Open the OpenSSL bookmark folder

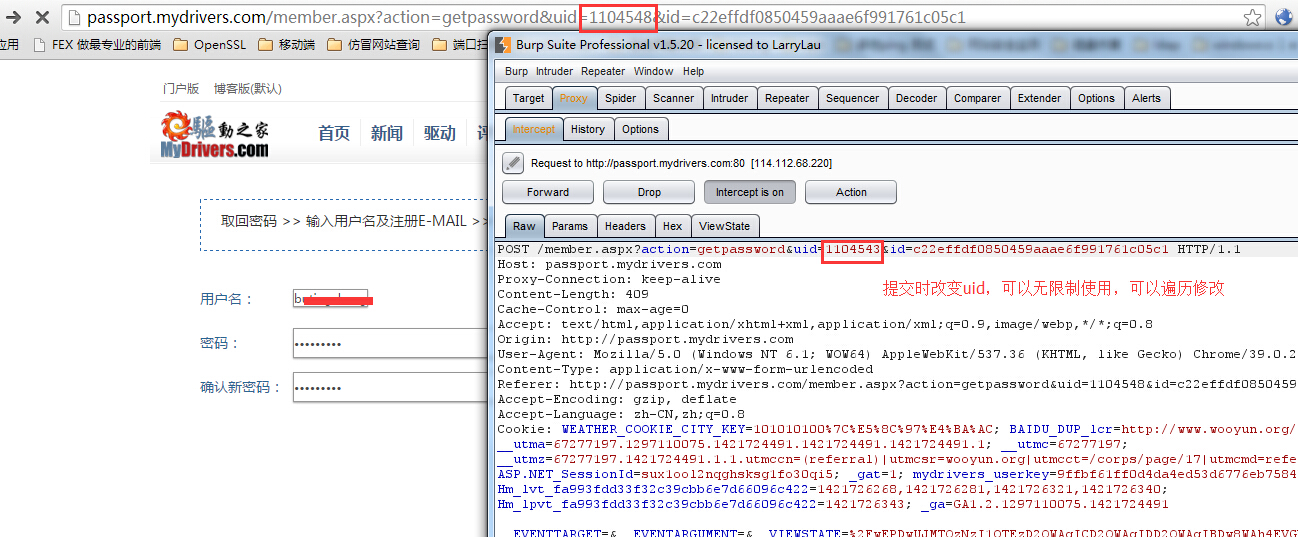[209, 44]
